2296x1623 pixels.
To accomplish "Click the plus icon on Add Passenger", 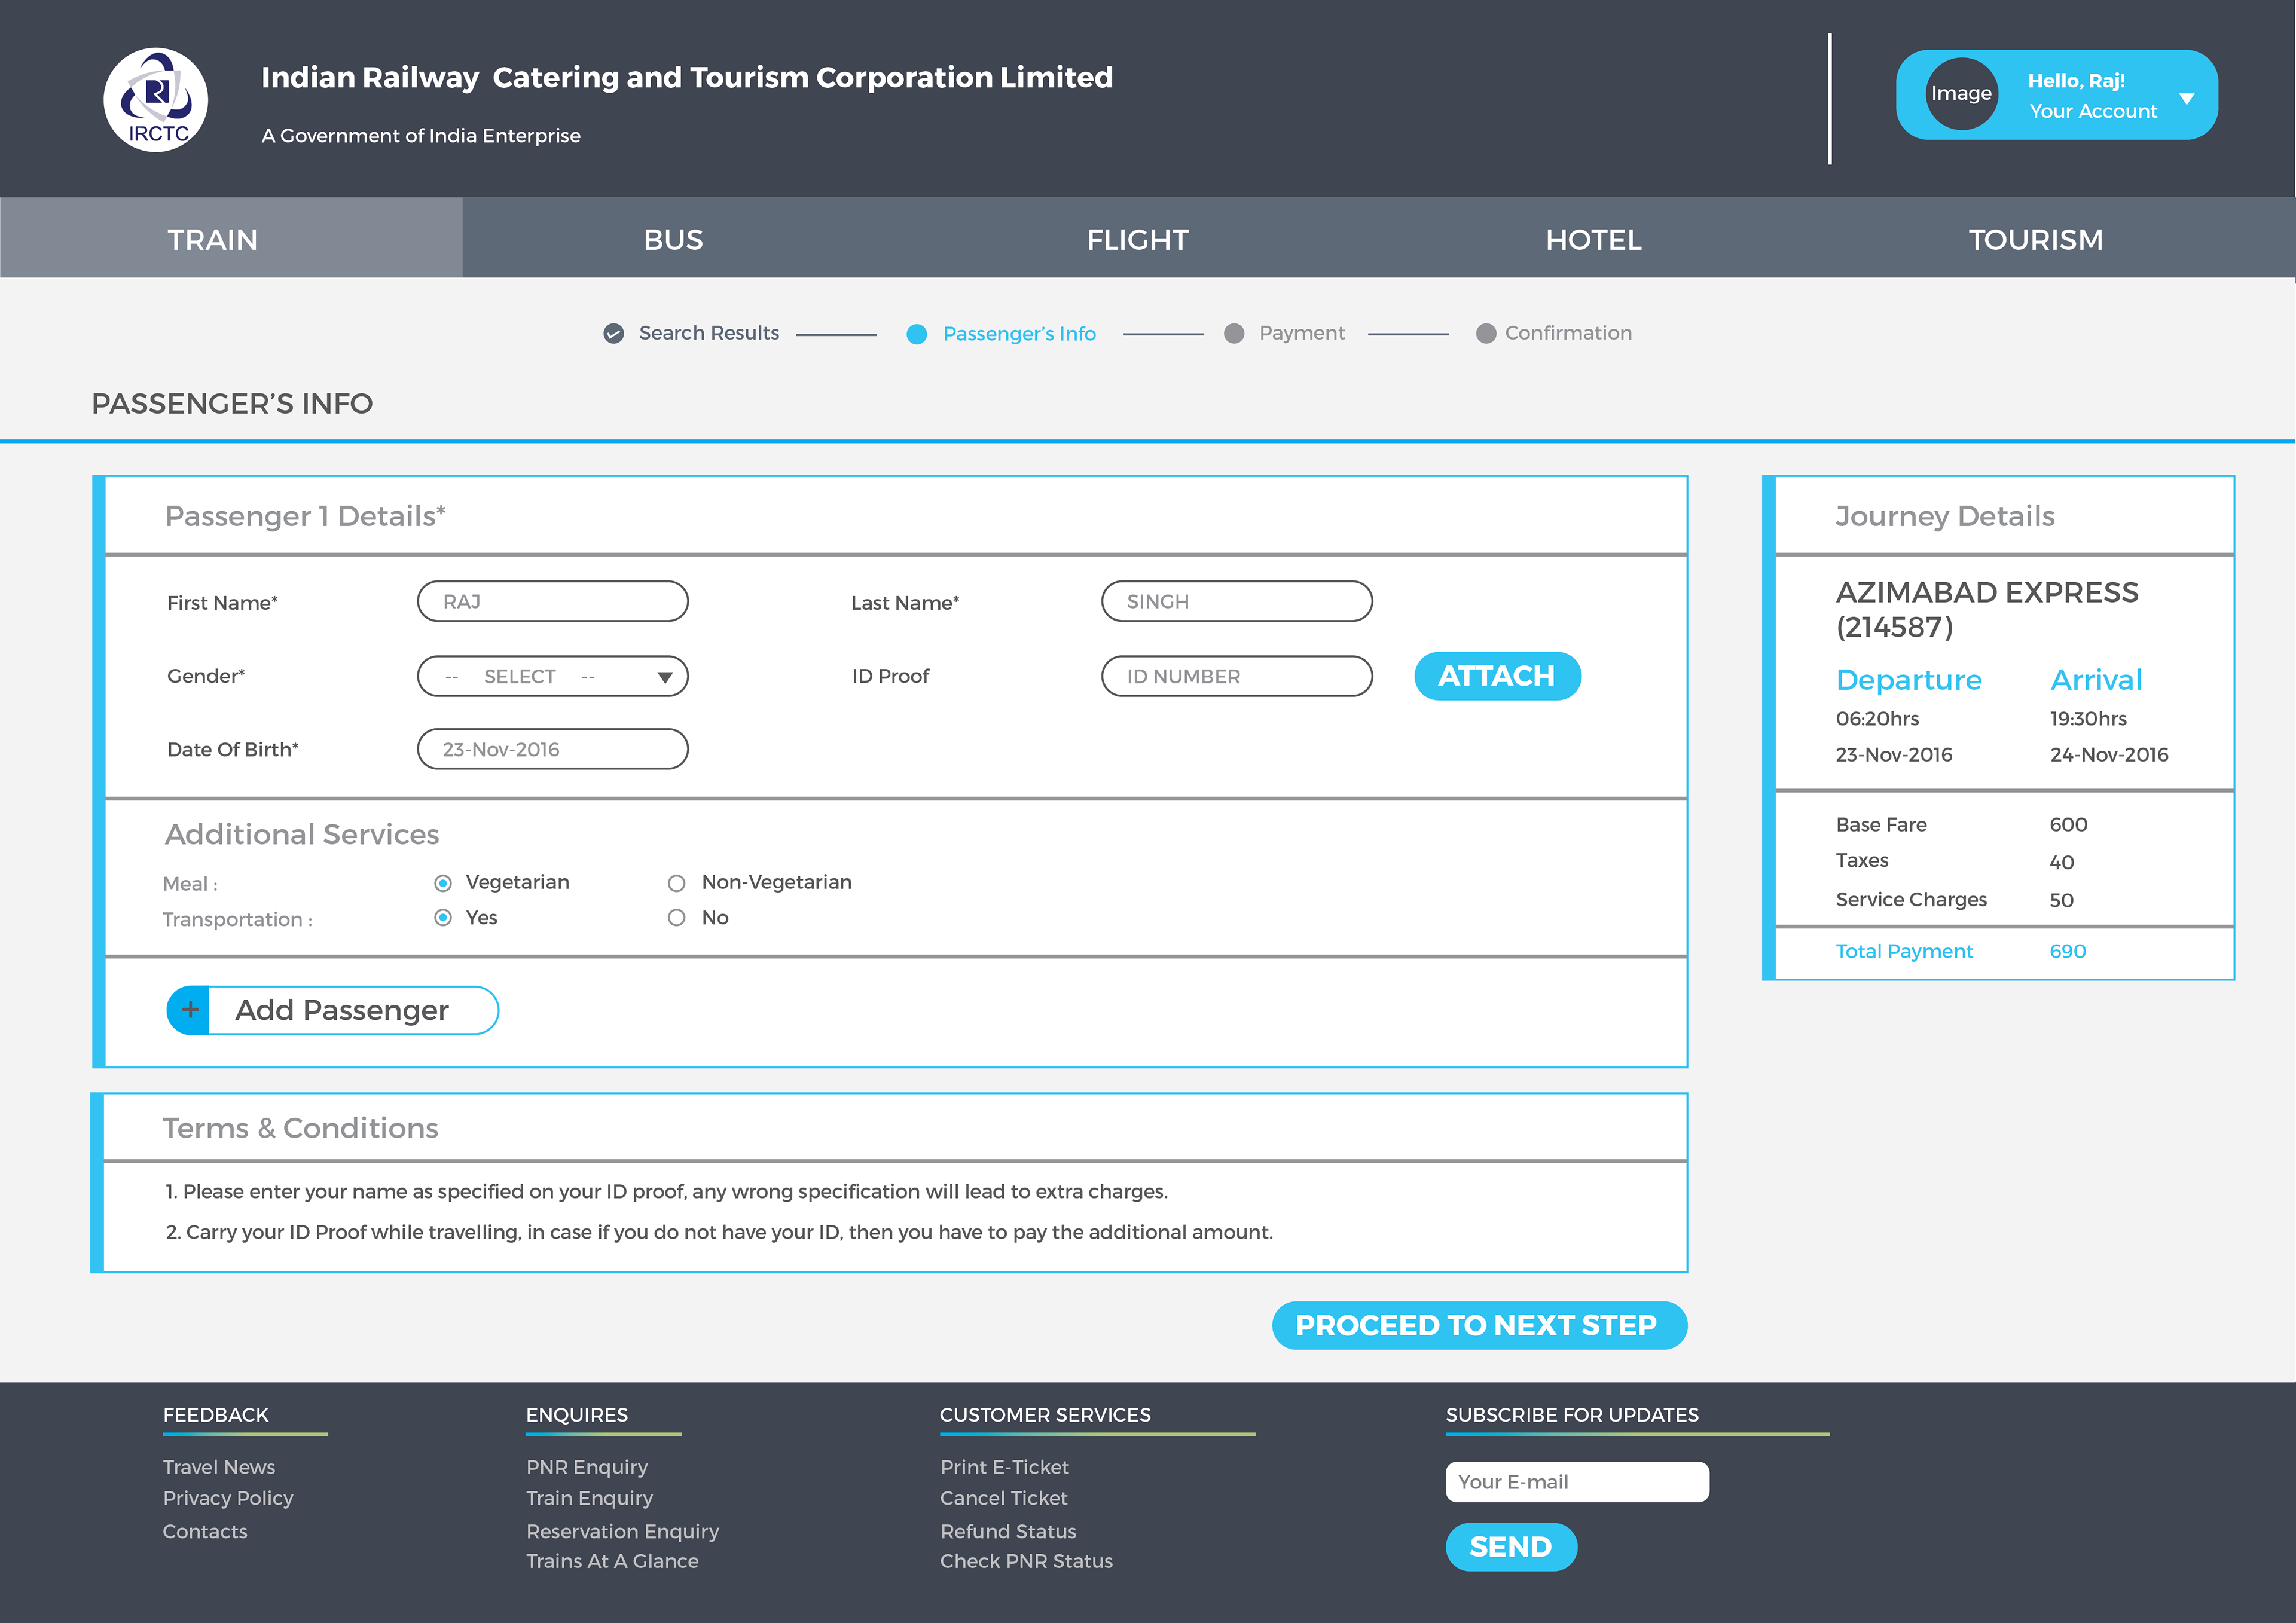I will 189,1010.
